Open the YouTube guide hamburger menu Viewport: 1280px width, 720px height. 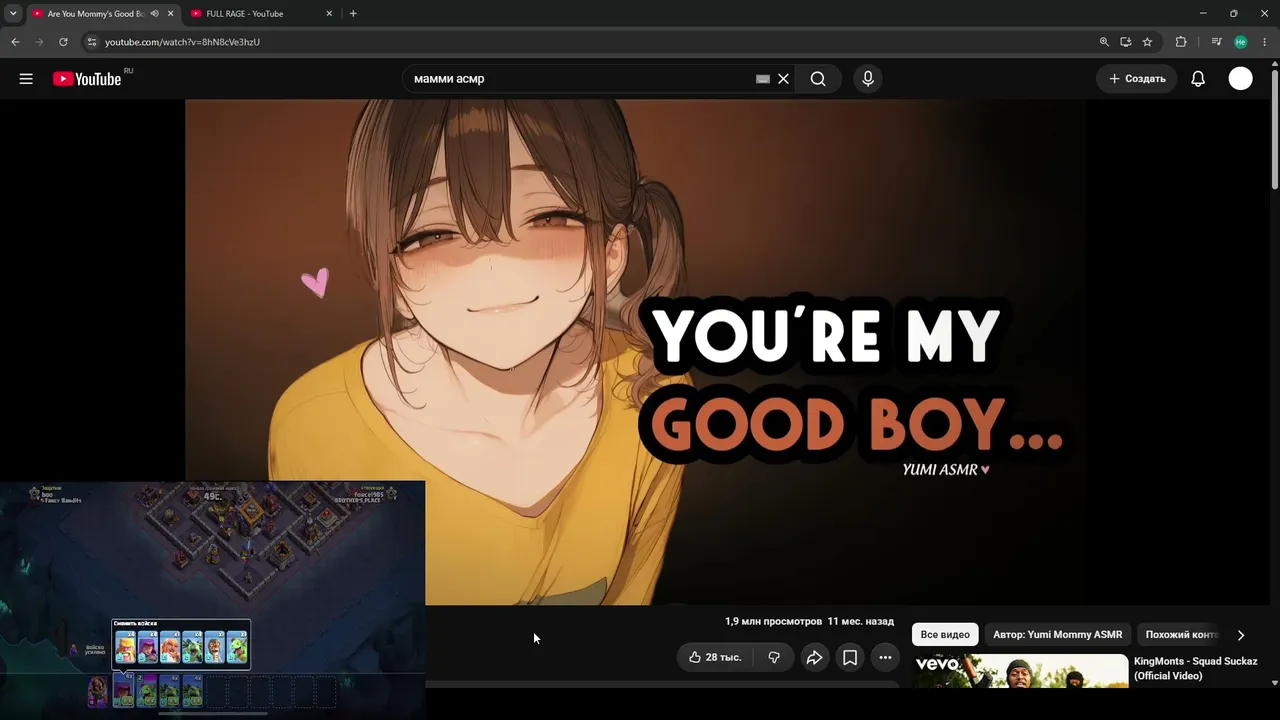pyautogui.click(x=26, y=79)
